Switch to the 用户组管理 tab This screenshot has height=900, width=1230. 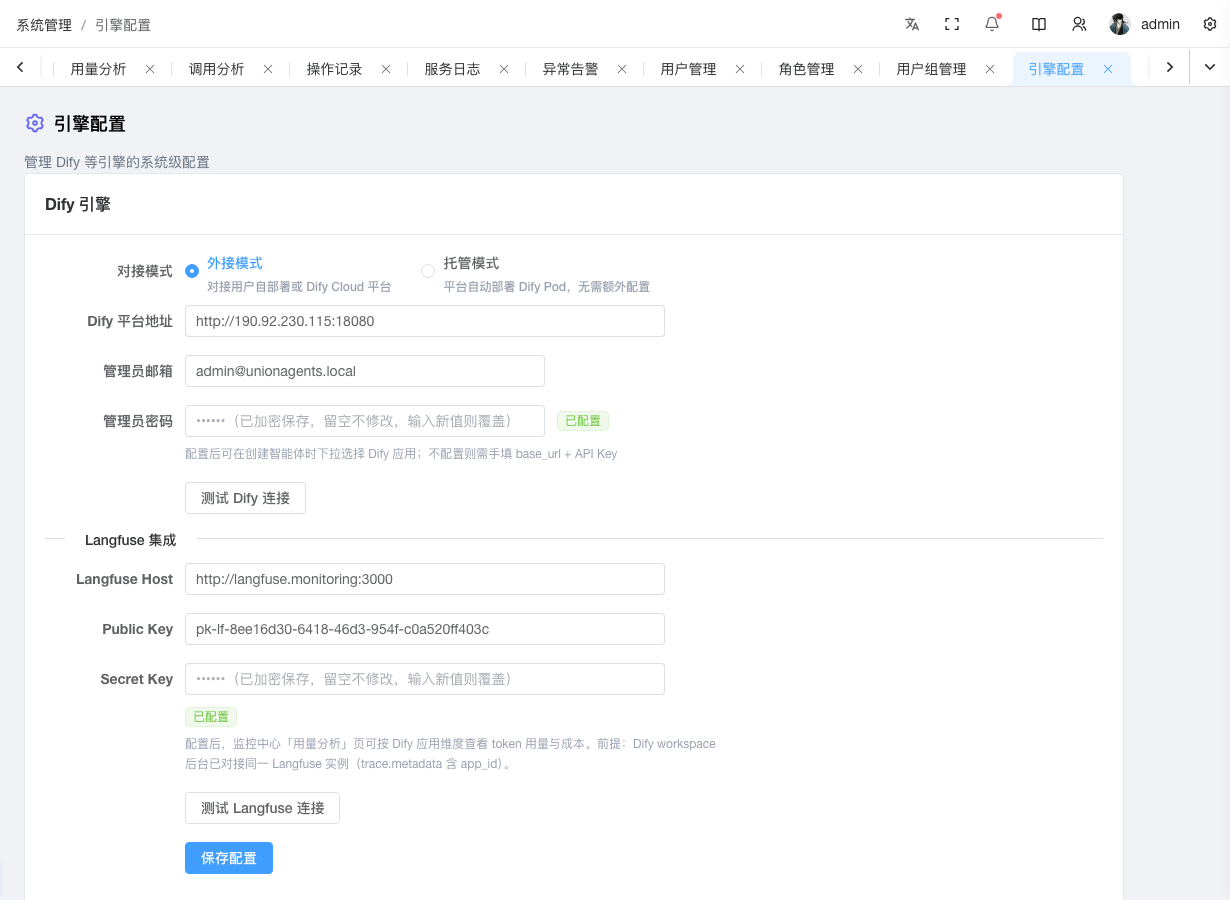[932, 69]
